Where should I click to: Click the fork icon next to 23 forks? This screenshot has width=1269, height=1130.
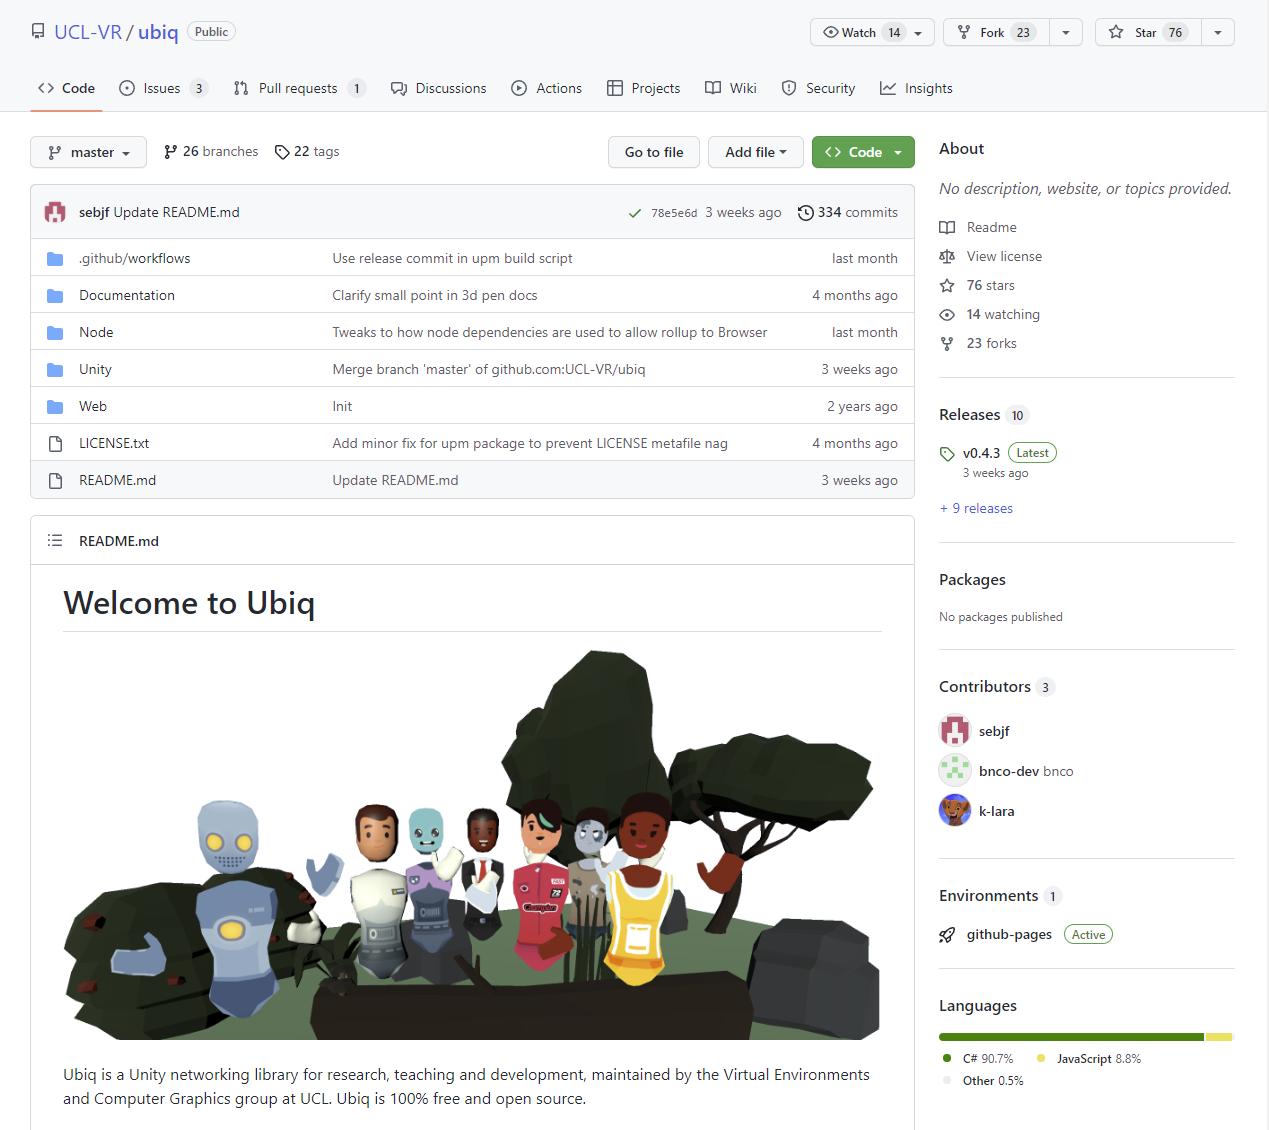947,343
